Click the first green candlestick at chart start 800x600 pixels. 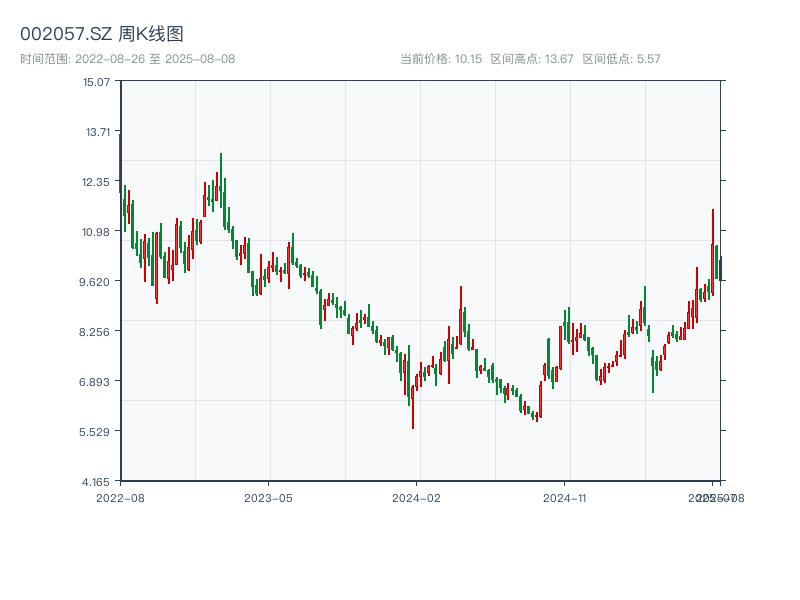click(120, 163)
